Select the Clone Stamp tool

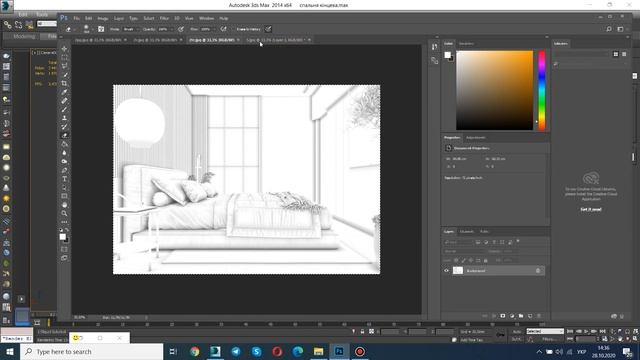click(x=64, y=118)
